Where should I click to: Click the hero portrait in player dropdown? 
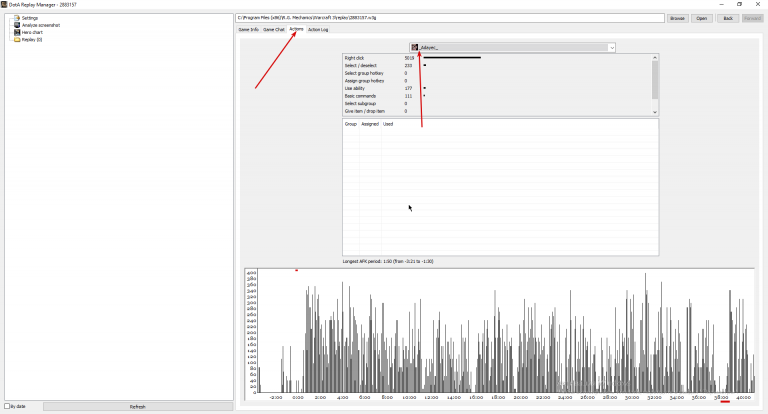[x=415, y=48]
